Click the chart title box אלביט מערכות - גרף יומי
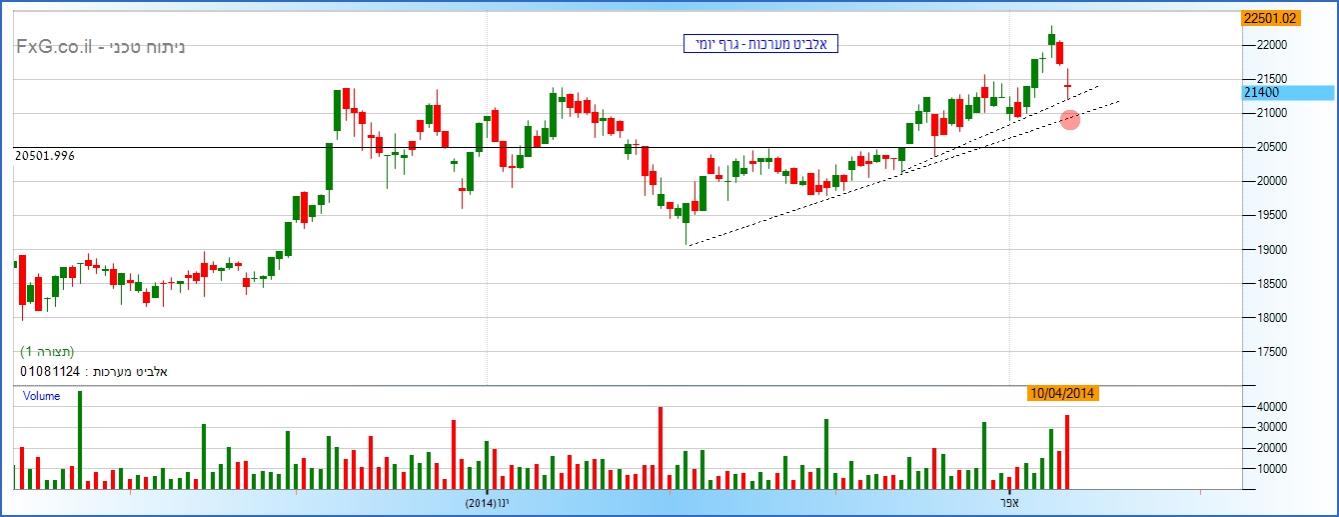 [760, 44]
